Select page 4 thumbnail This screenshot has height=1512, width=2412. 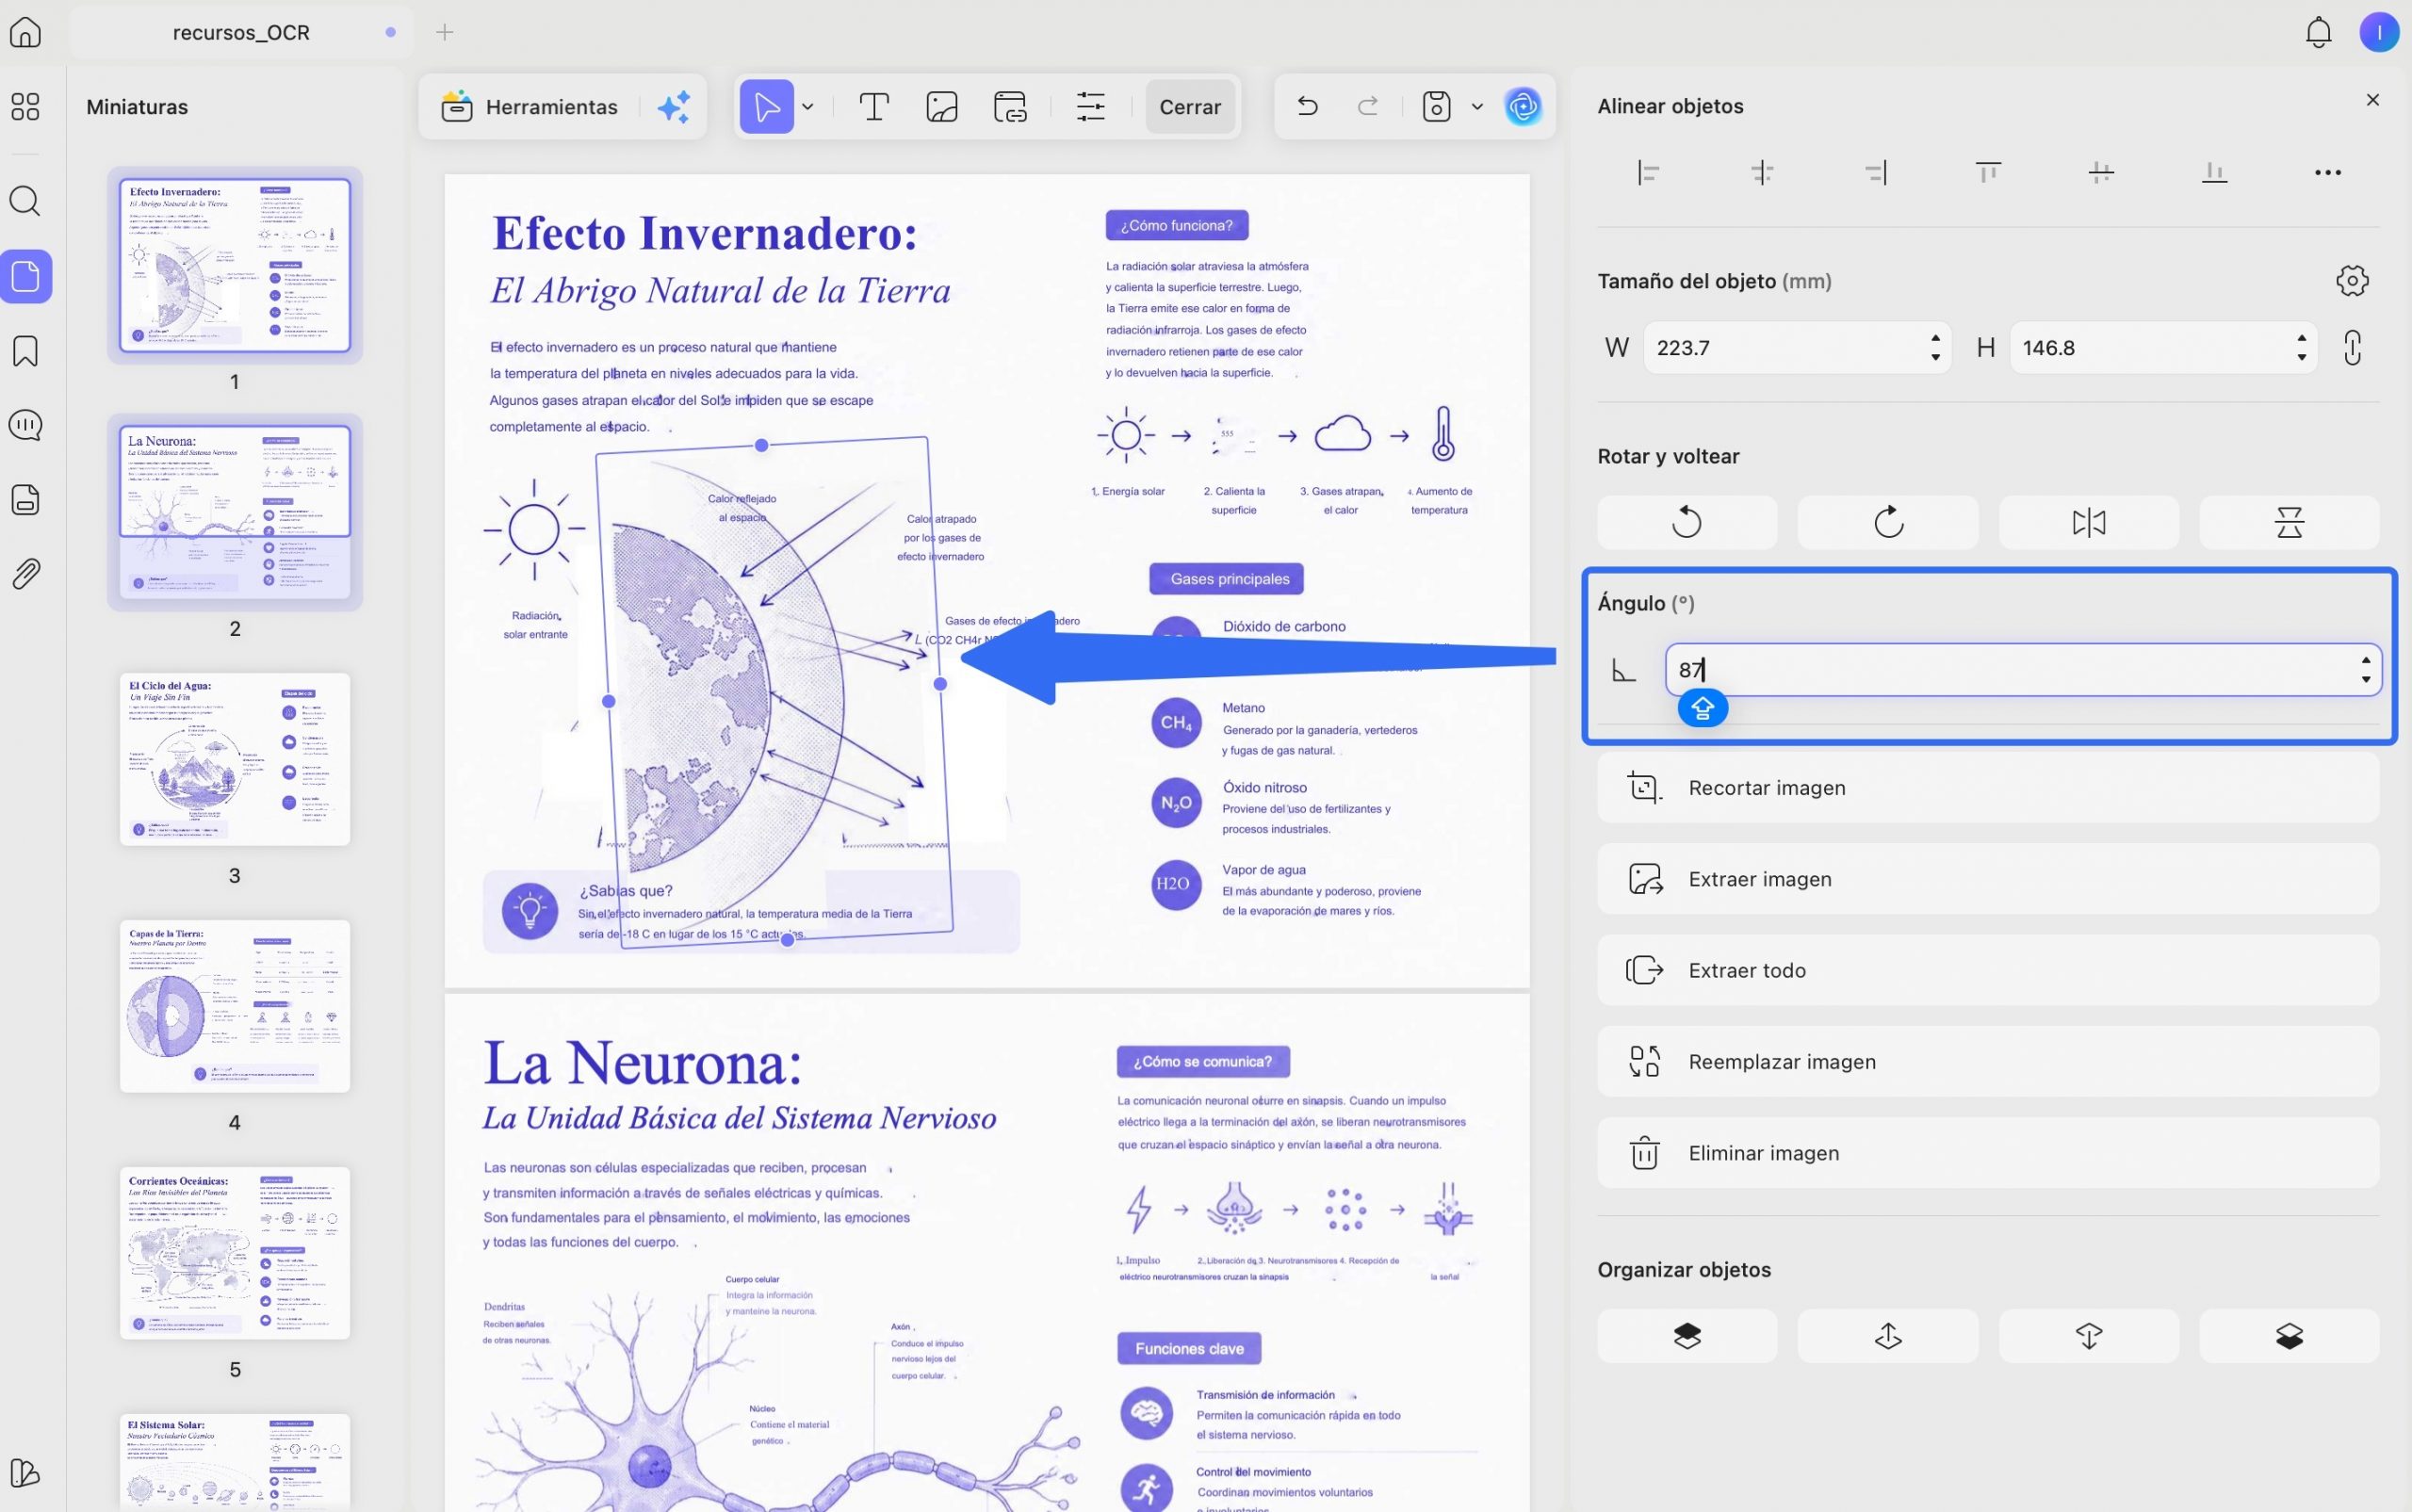[235, 1006]
